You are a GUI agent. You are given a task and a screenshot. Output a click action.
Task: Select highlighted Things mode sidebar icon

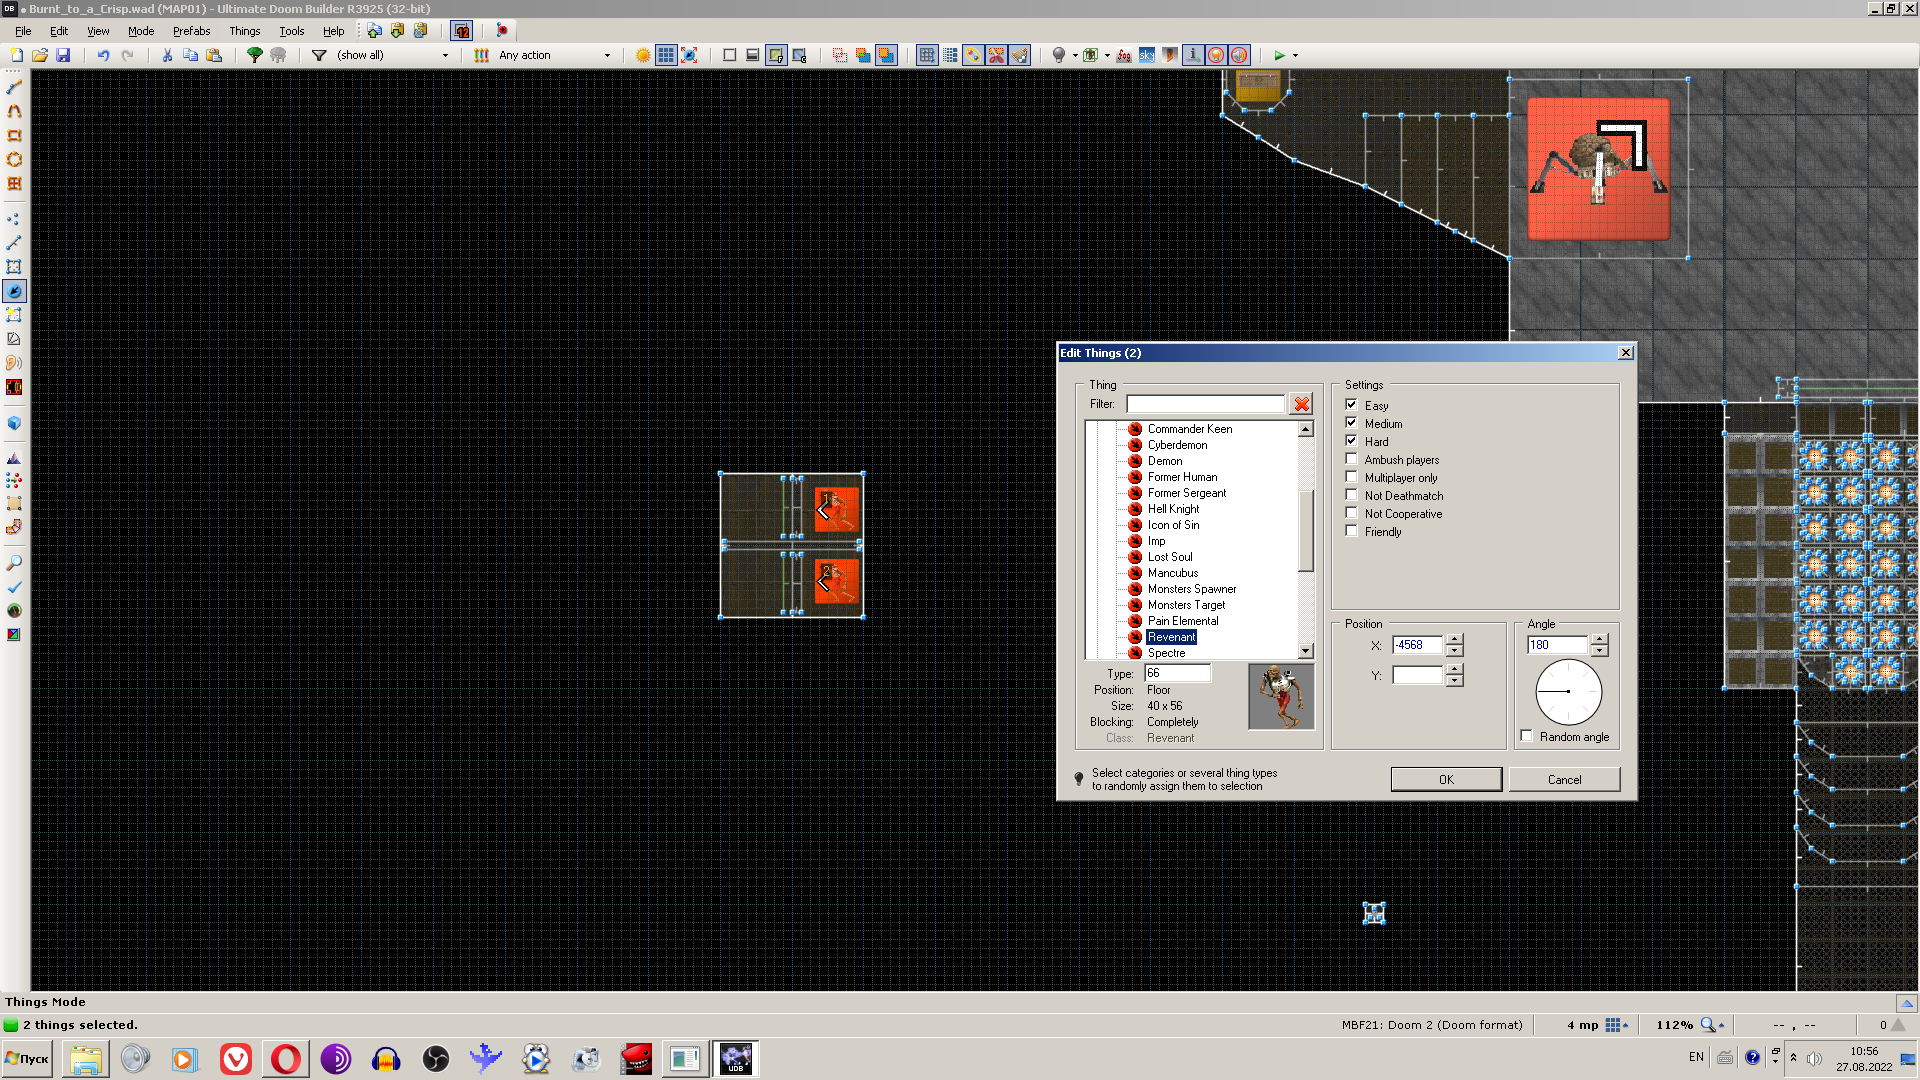point(14,291)
